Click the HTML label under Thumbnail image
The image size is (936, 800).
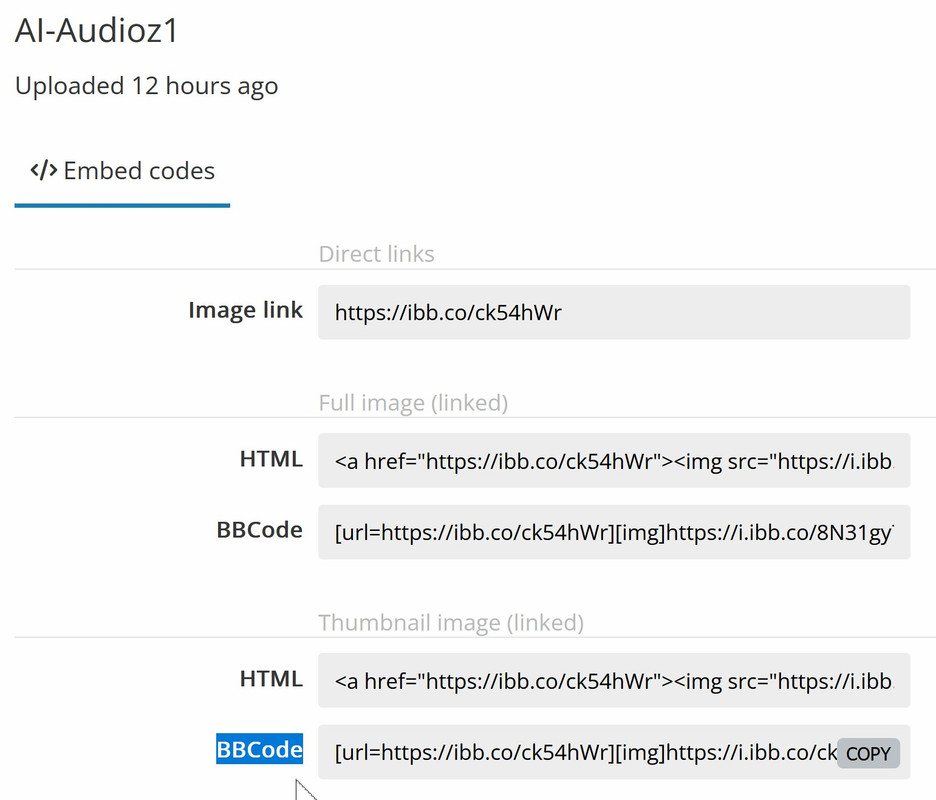tap(271, 679)
